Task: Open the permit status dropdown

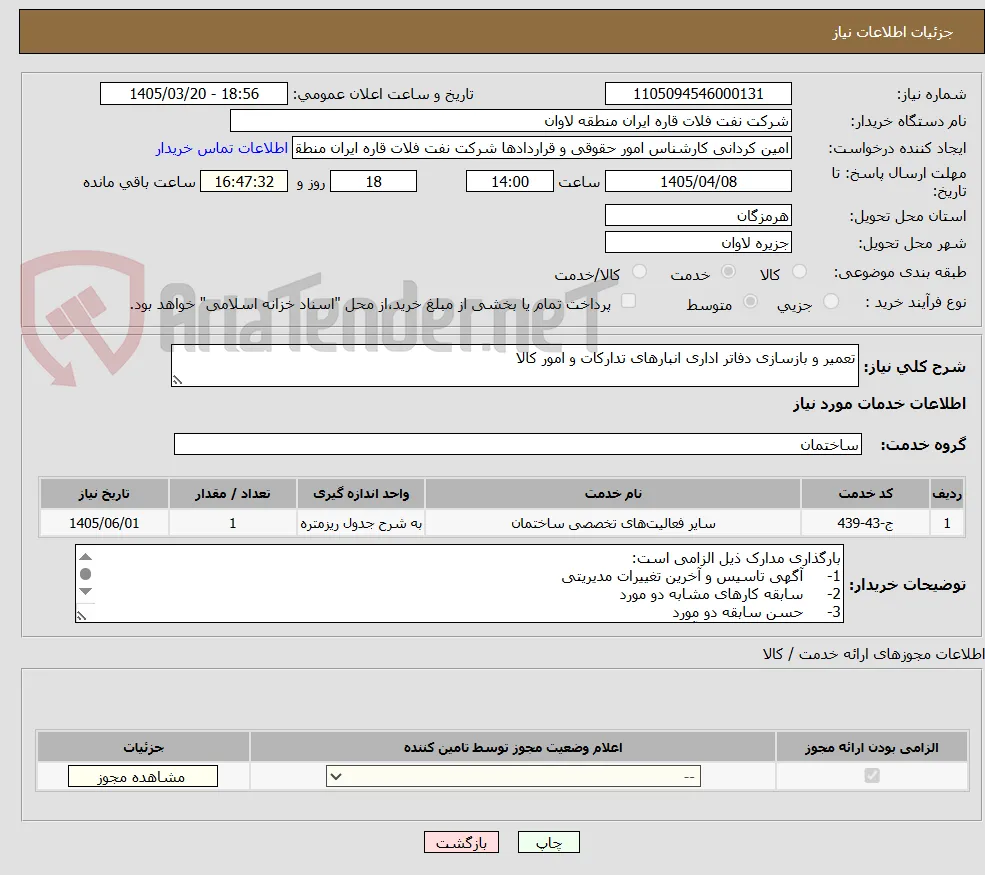Action: click(513, 776)
